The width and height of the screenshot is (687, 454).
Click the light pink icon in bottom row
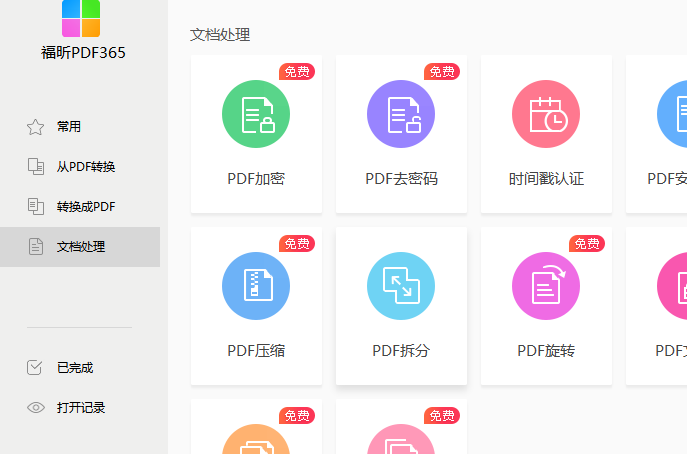click(401, 439)
